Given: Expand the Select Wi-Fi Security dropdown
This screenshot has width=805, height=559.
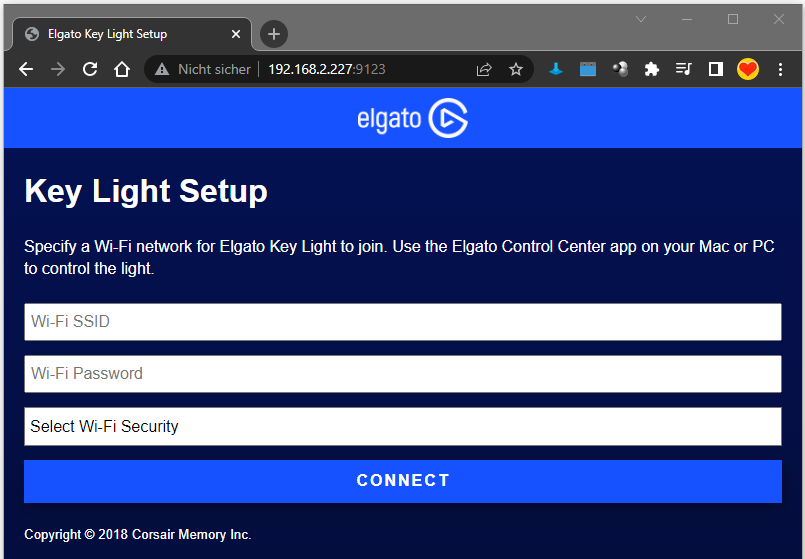Looking at the screenshot, I should click(x=402, y=426).
